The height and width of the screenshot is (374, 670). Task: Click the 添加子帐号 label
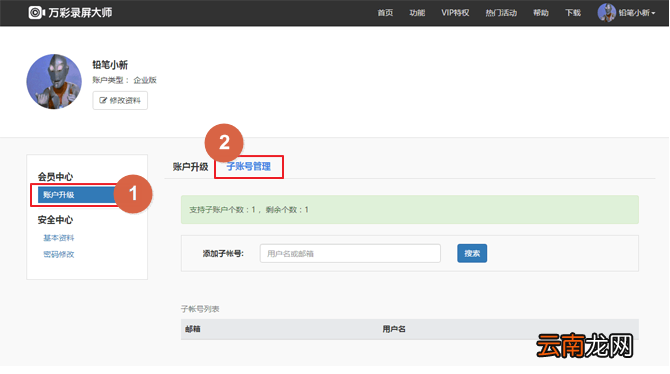point(223,253)
